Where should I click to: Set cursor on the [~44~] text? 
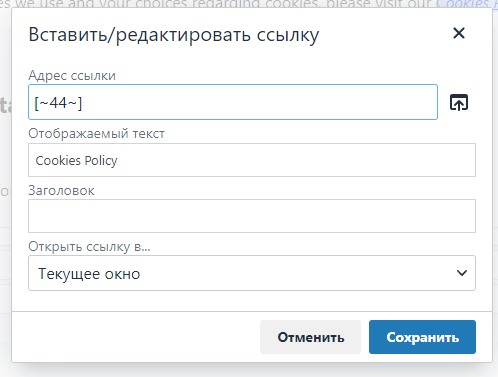tap(58, 103)
